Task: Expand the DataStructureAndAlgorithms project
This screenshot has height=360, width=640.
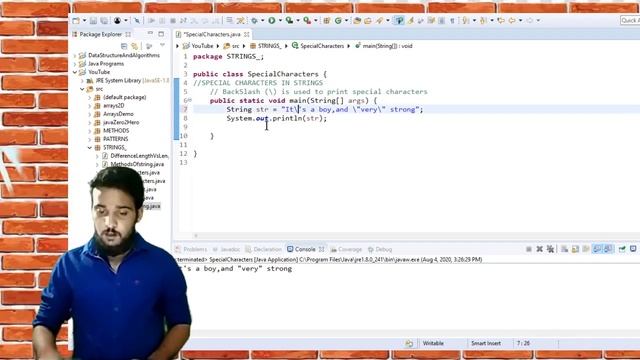Action: point(75,56)
